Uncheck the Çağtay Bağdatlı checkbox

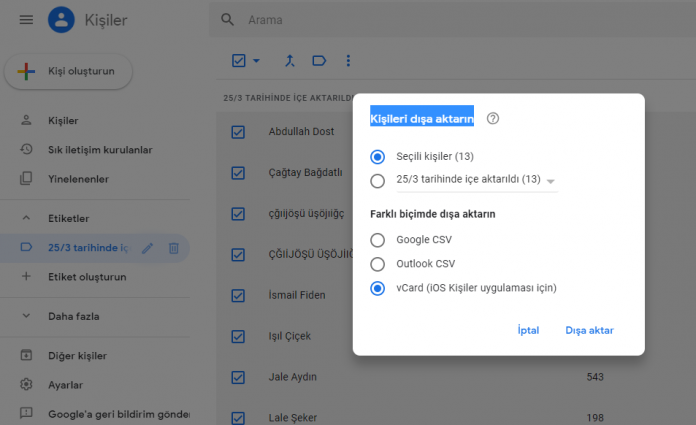(x=238, y=173)
